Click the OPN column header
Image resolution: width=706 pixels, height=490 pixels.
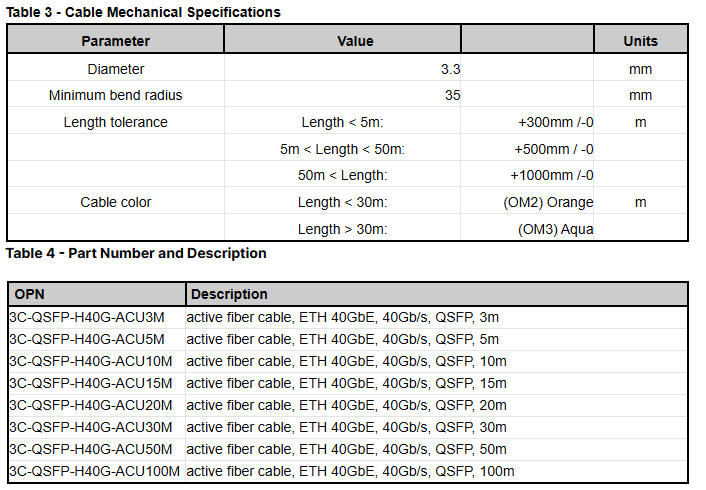(x=30, y=294)
